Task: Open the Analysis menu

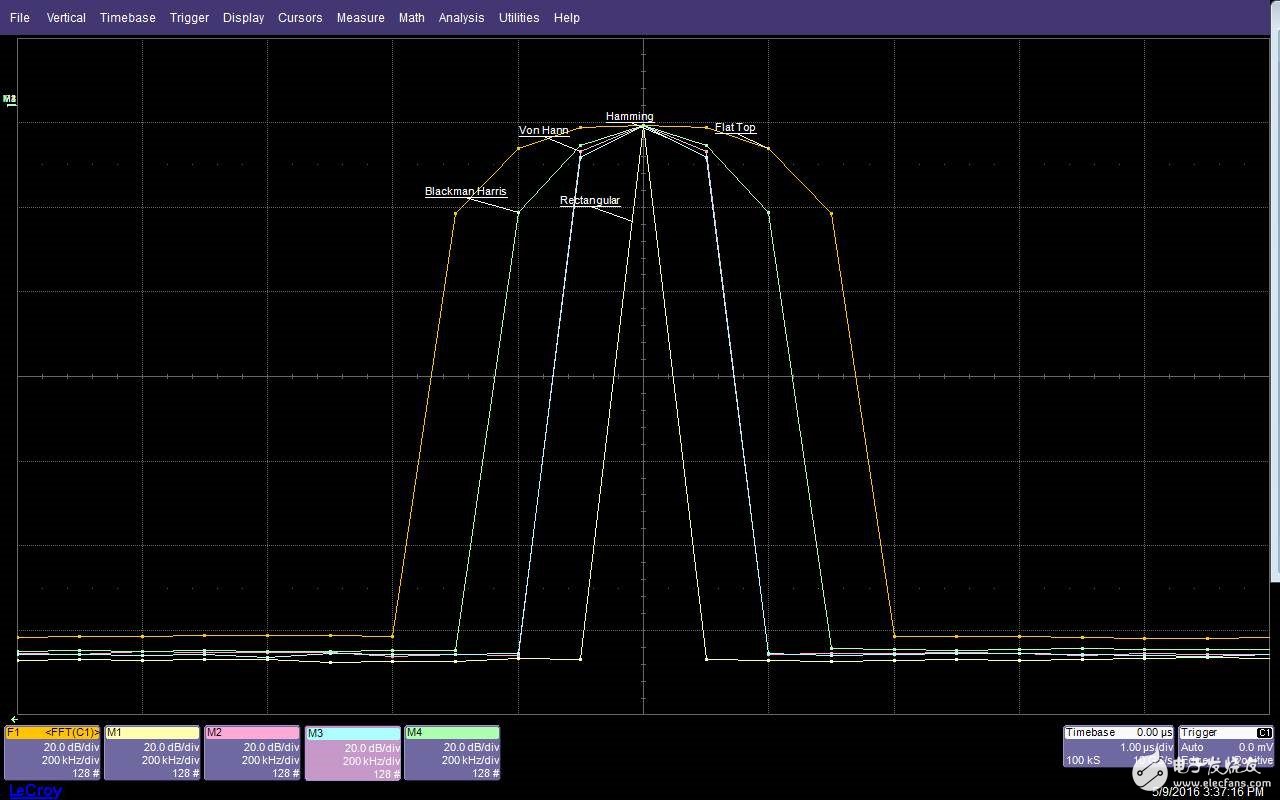Action: 461,18
